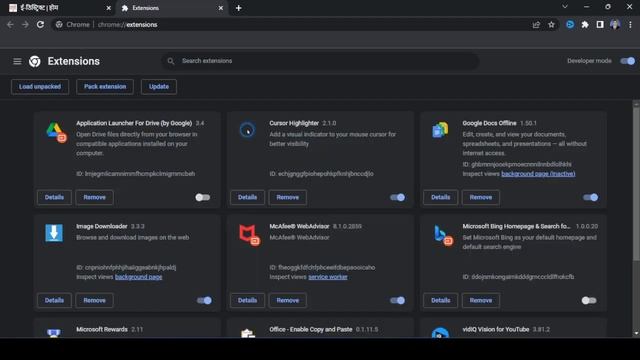Disable the McAfee WebAdvisor extension
Image resolution: width=640 pixels, height=360 pixels.
(397, 300)
